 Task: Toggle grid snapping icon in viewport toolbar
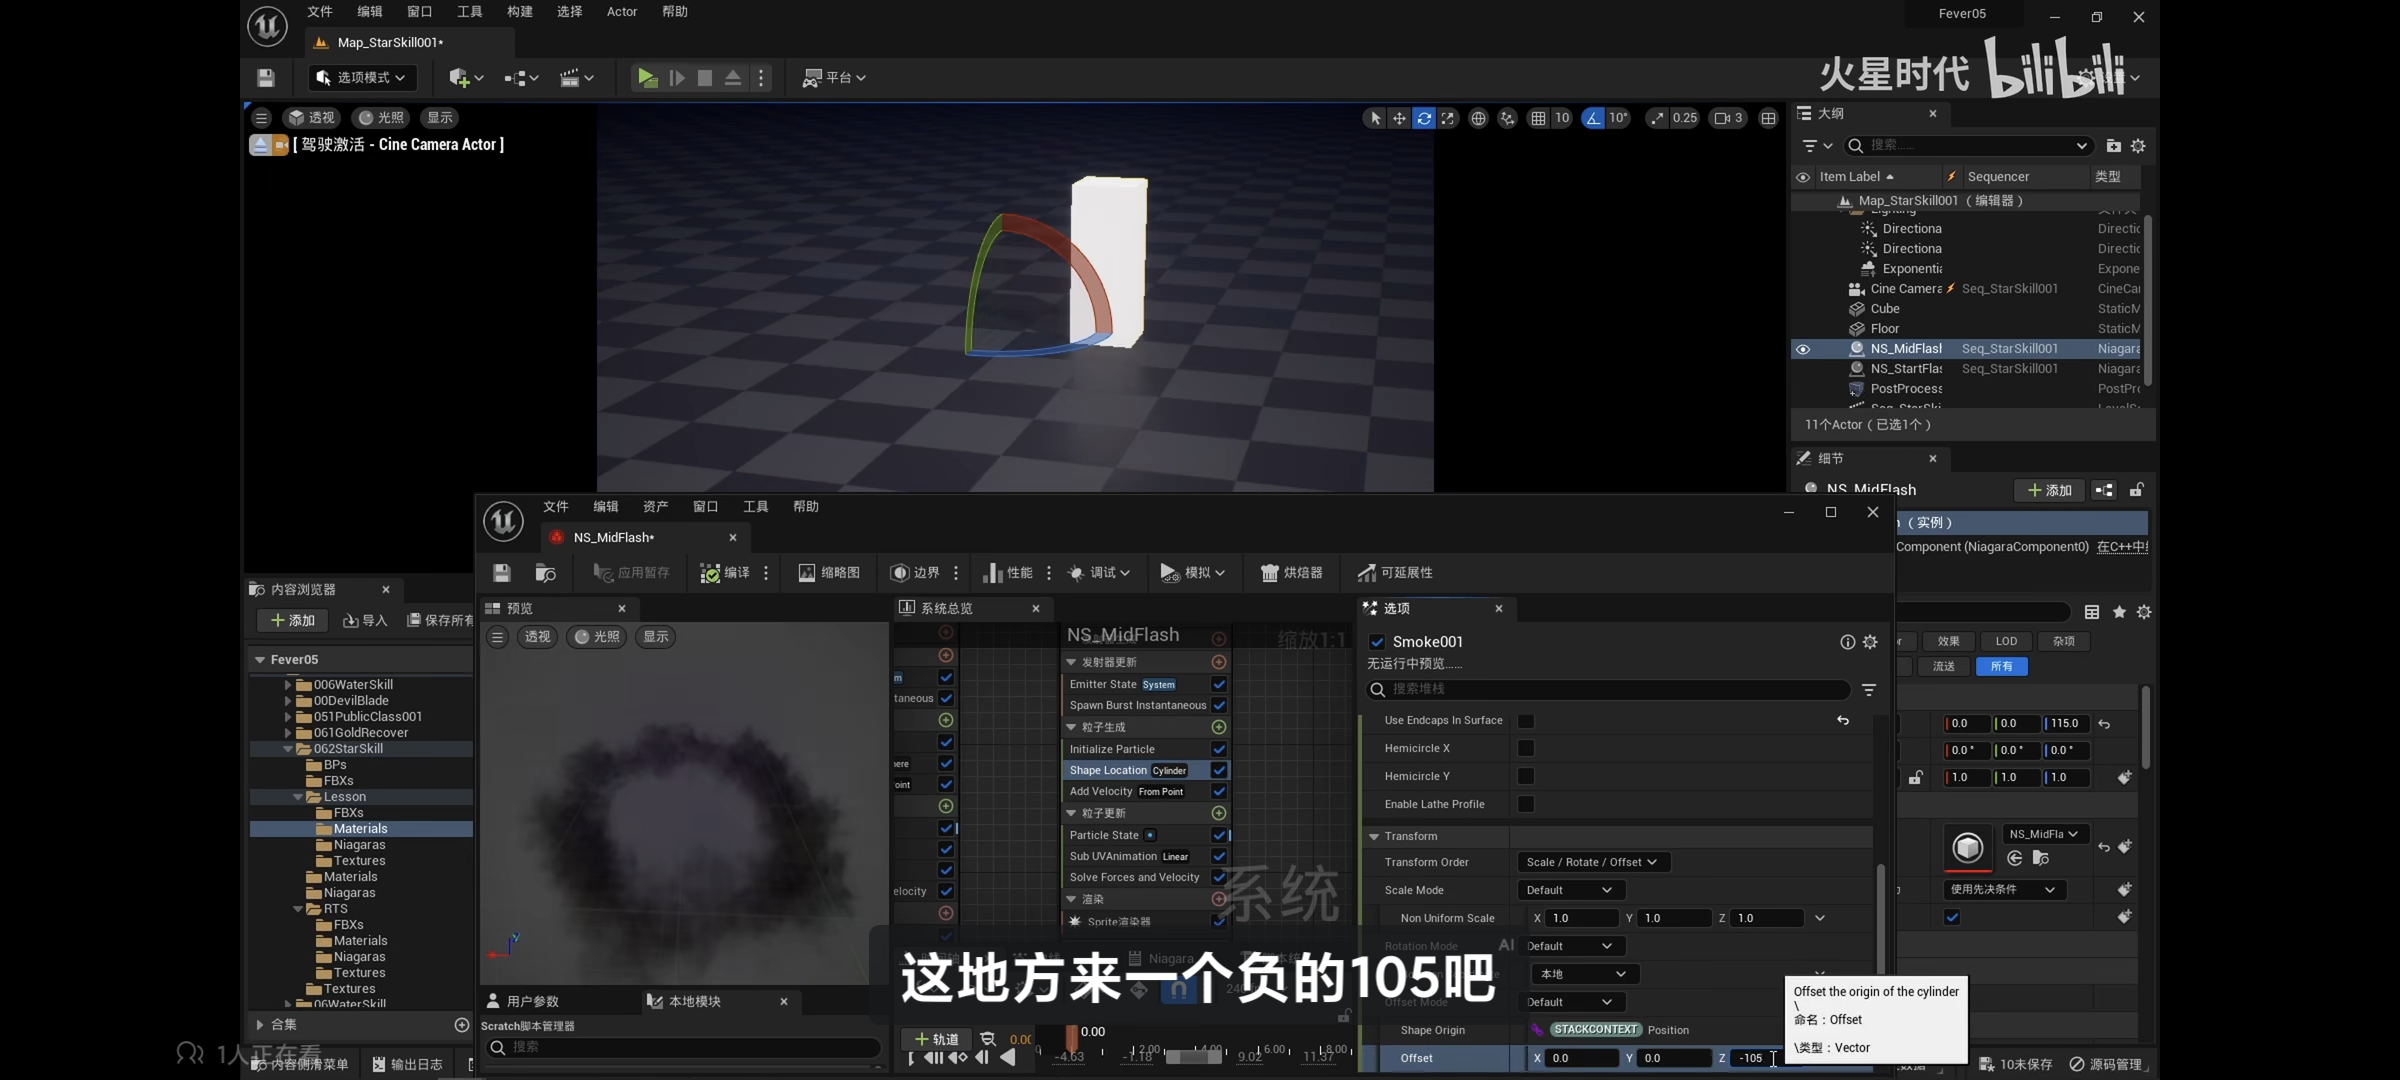tap(1538, 118)
